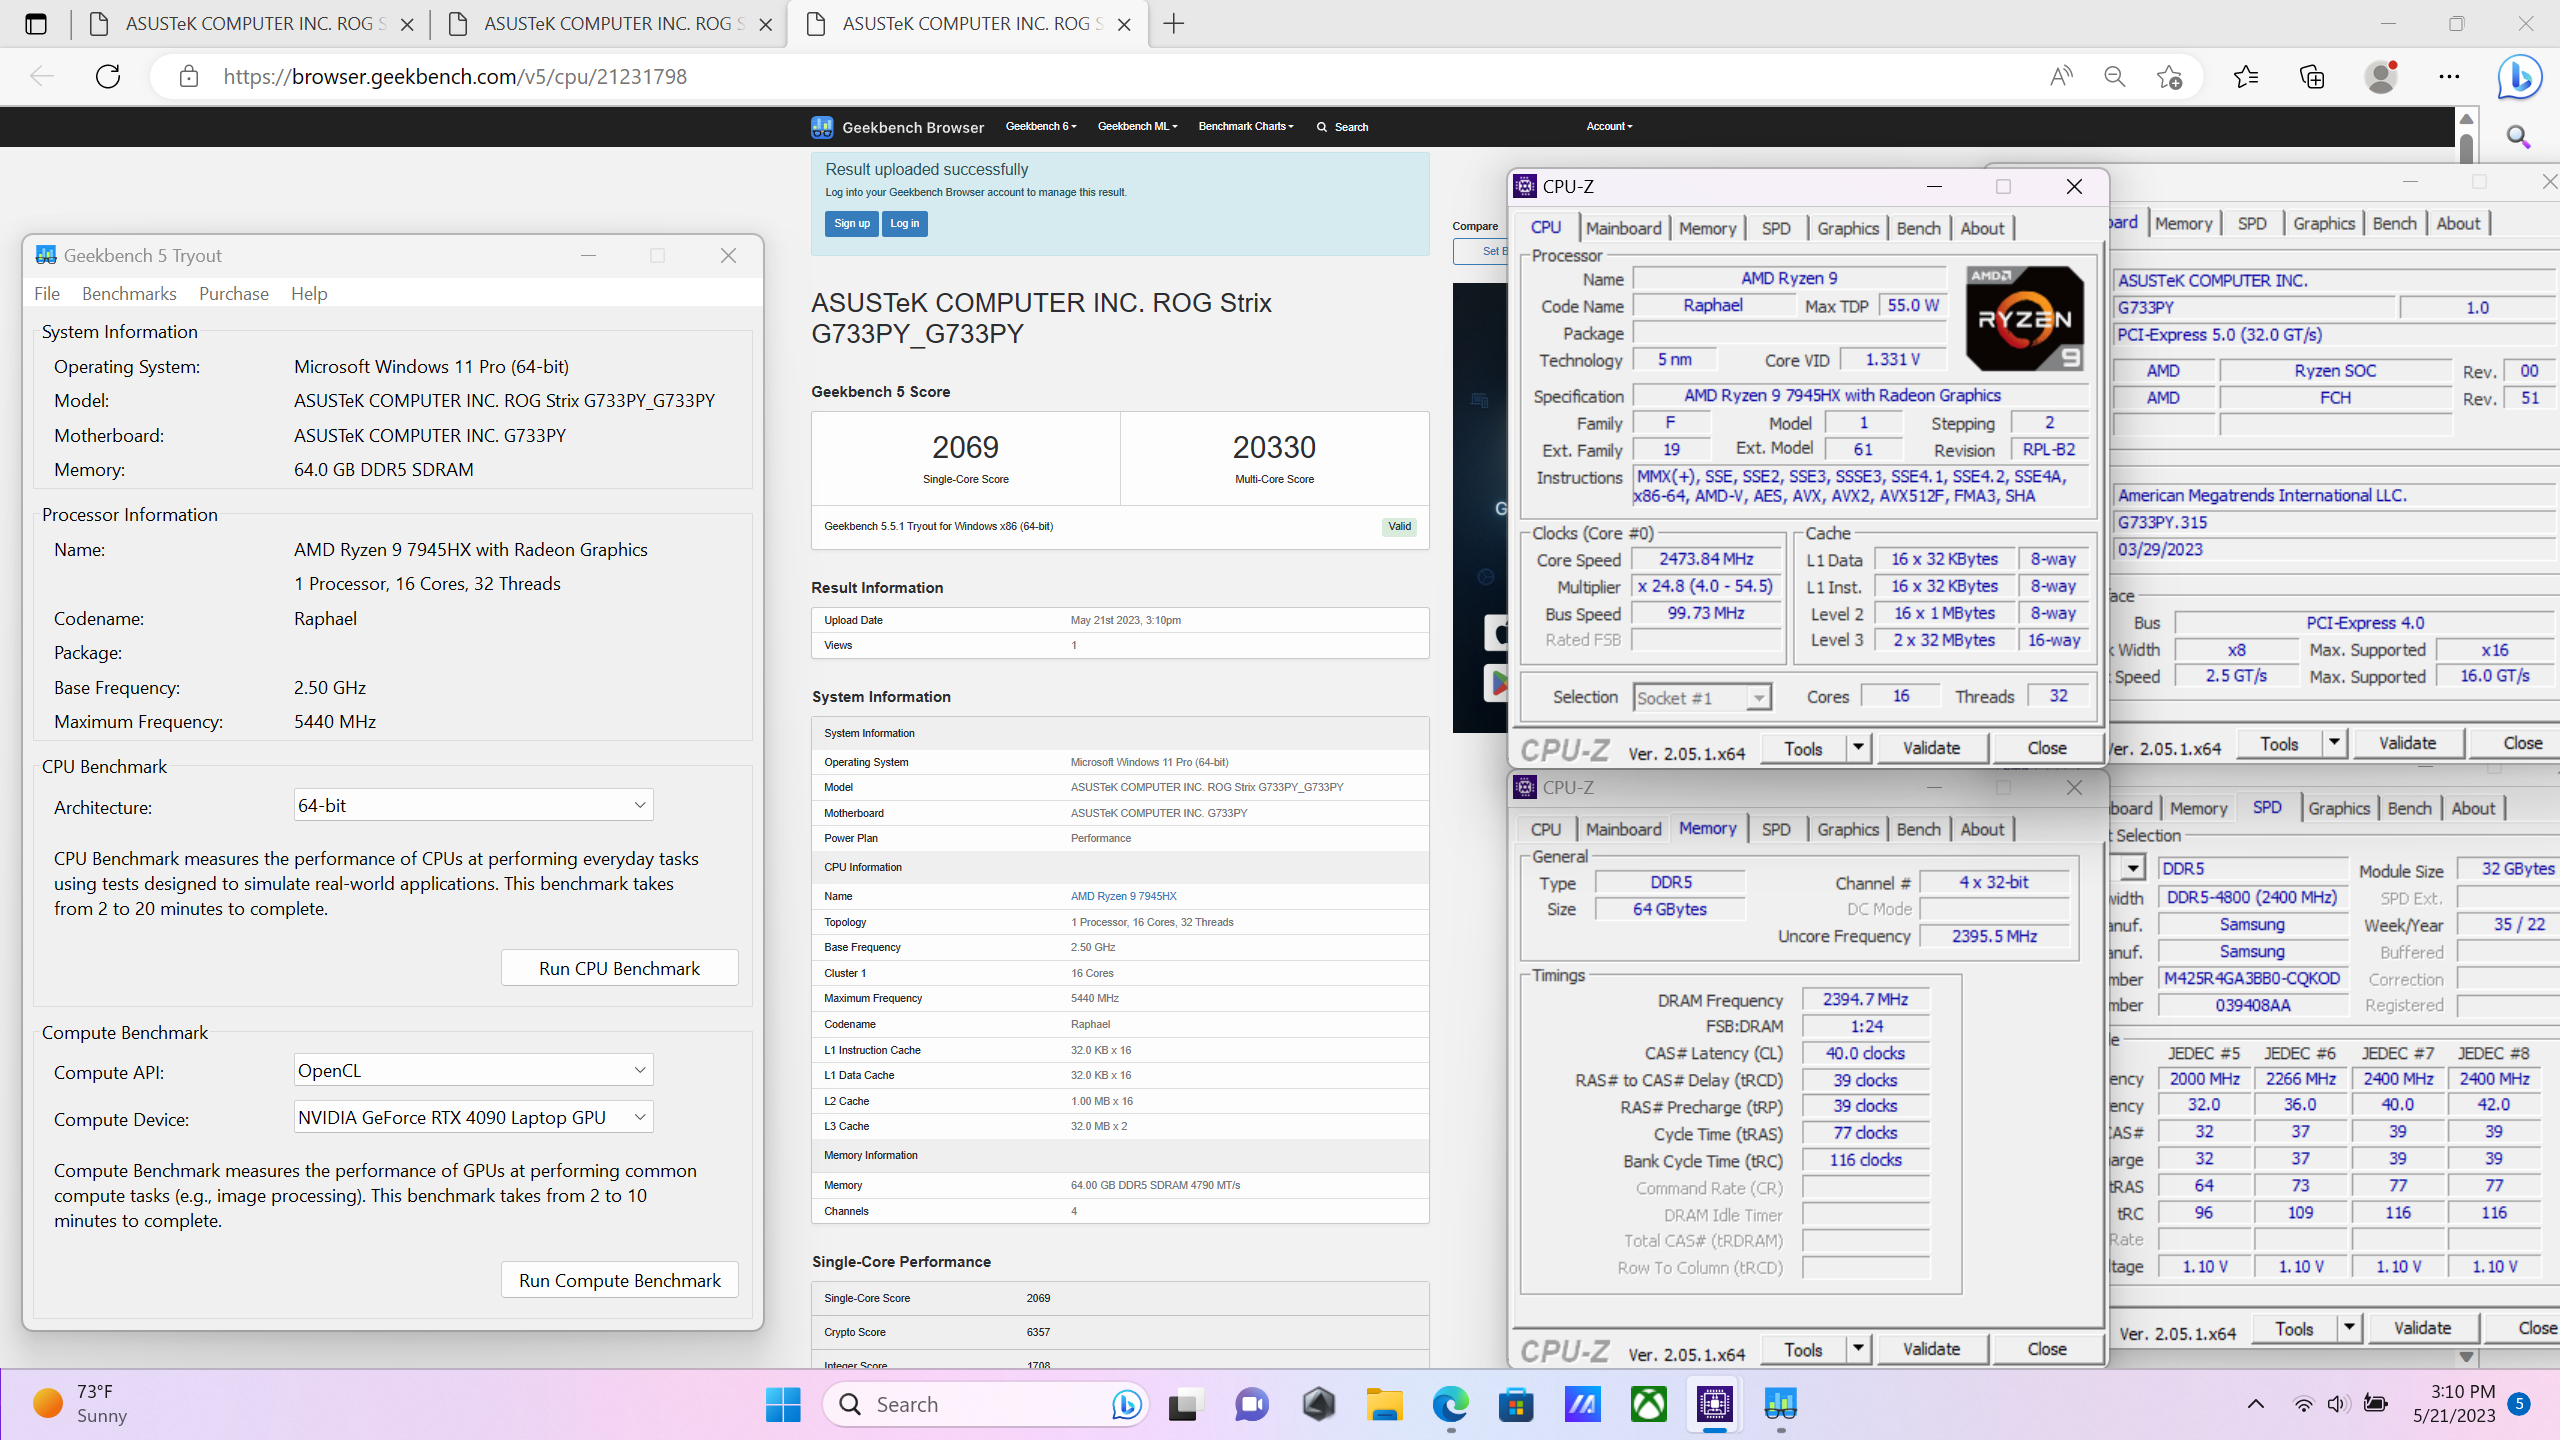Switch to Graphics tab in SPD CPU-Z window
The image size is (2560, 1440).
coord(2338,808)
